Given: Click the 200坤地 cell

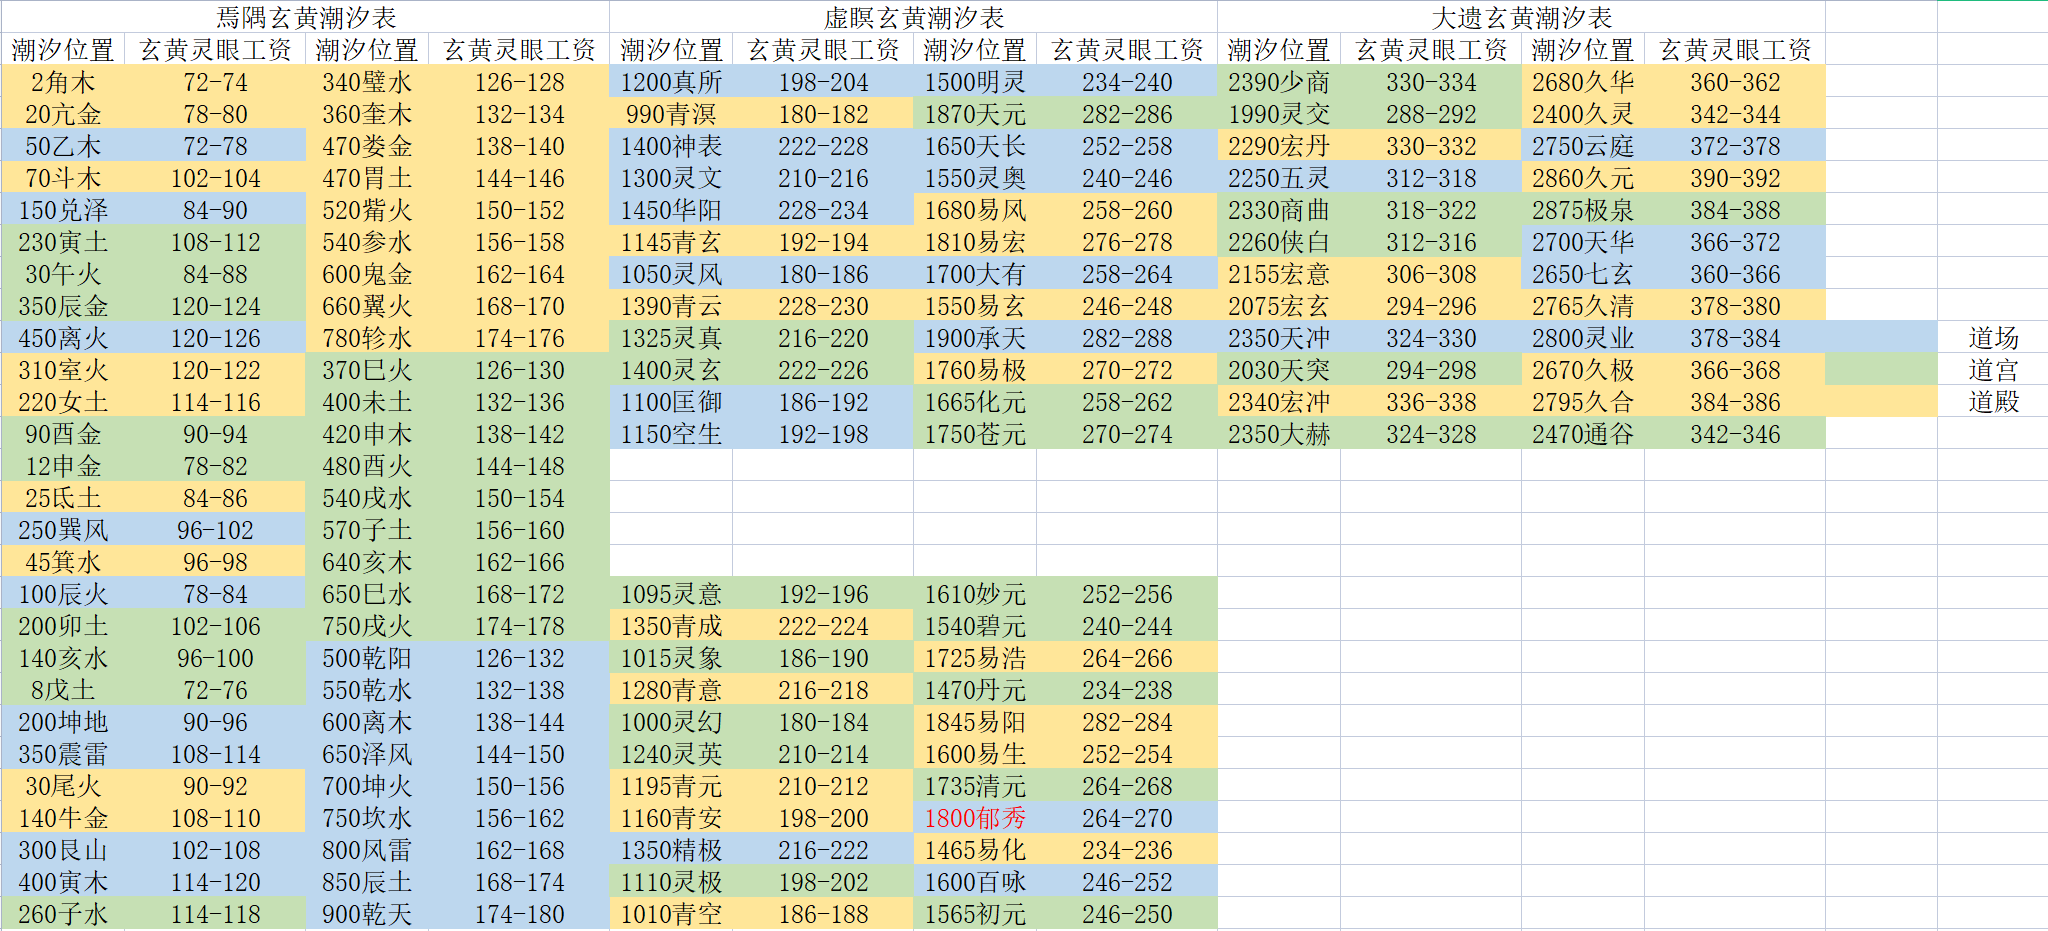Looking at the screenshot, I should 63,721.
